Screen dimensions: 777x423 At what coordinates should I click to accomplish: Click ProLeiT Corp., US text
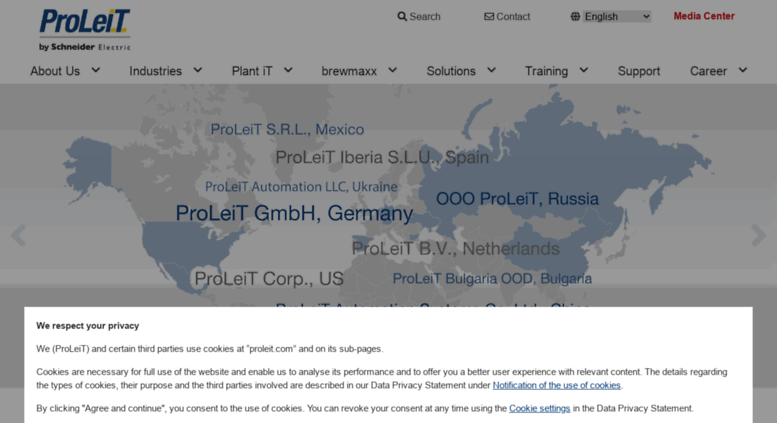click(269, 278)
